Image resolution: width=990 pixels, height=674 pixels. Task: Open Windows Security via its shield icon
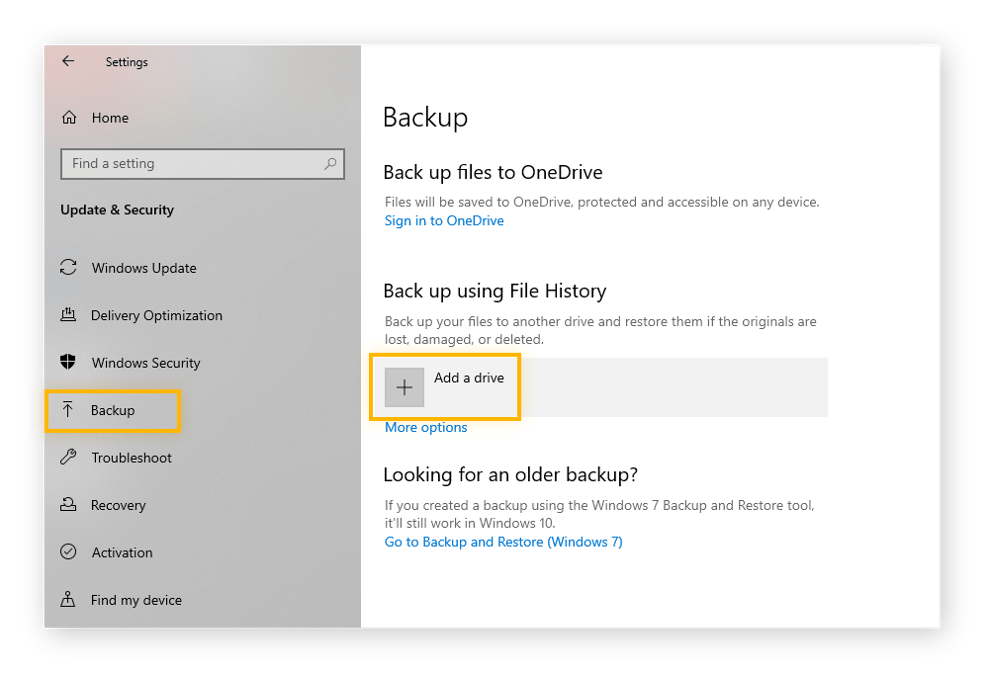[68, 363]
